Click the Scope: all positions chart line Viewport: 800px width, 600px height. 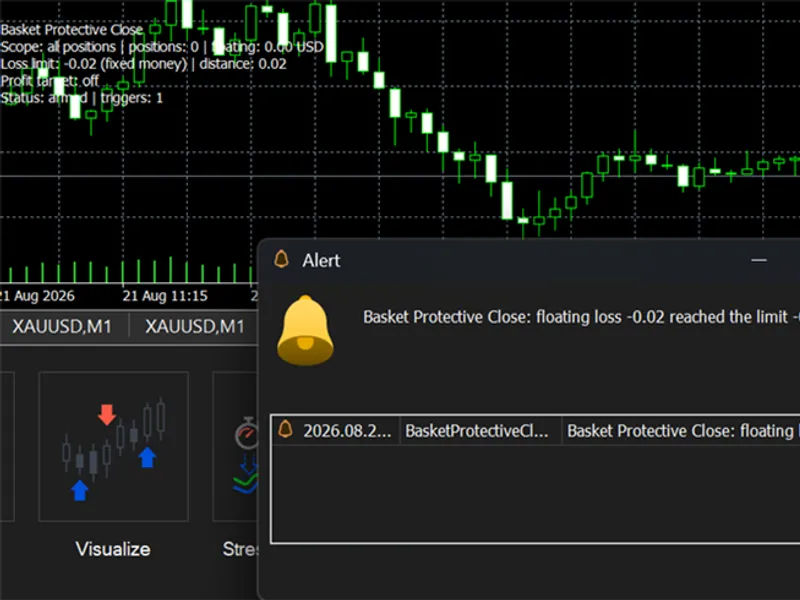(x=162, y=47)
